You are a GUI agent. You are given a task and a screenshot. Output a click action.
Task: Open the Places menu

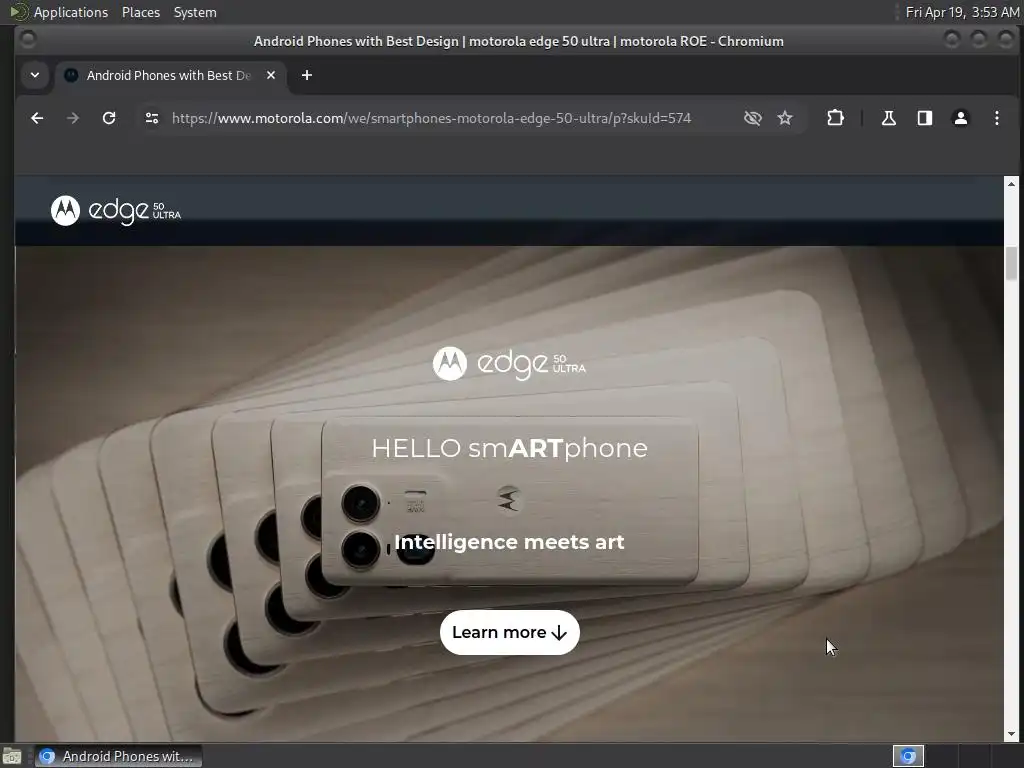tap(141, 12)
